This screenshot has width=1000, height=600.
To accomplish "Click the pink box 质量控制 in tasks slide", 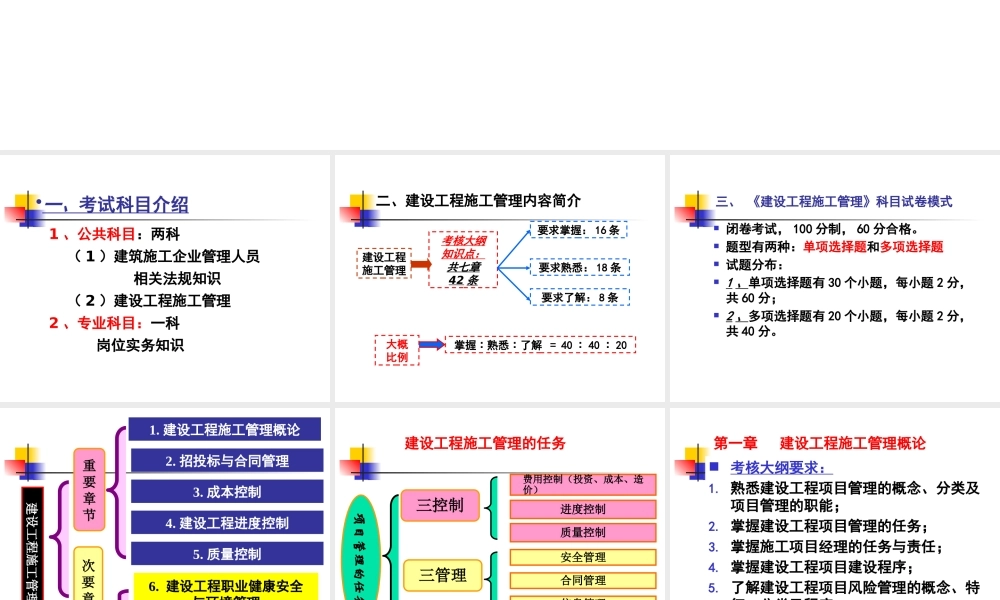I will point(583,532).
